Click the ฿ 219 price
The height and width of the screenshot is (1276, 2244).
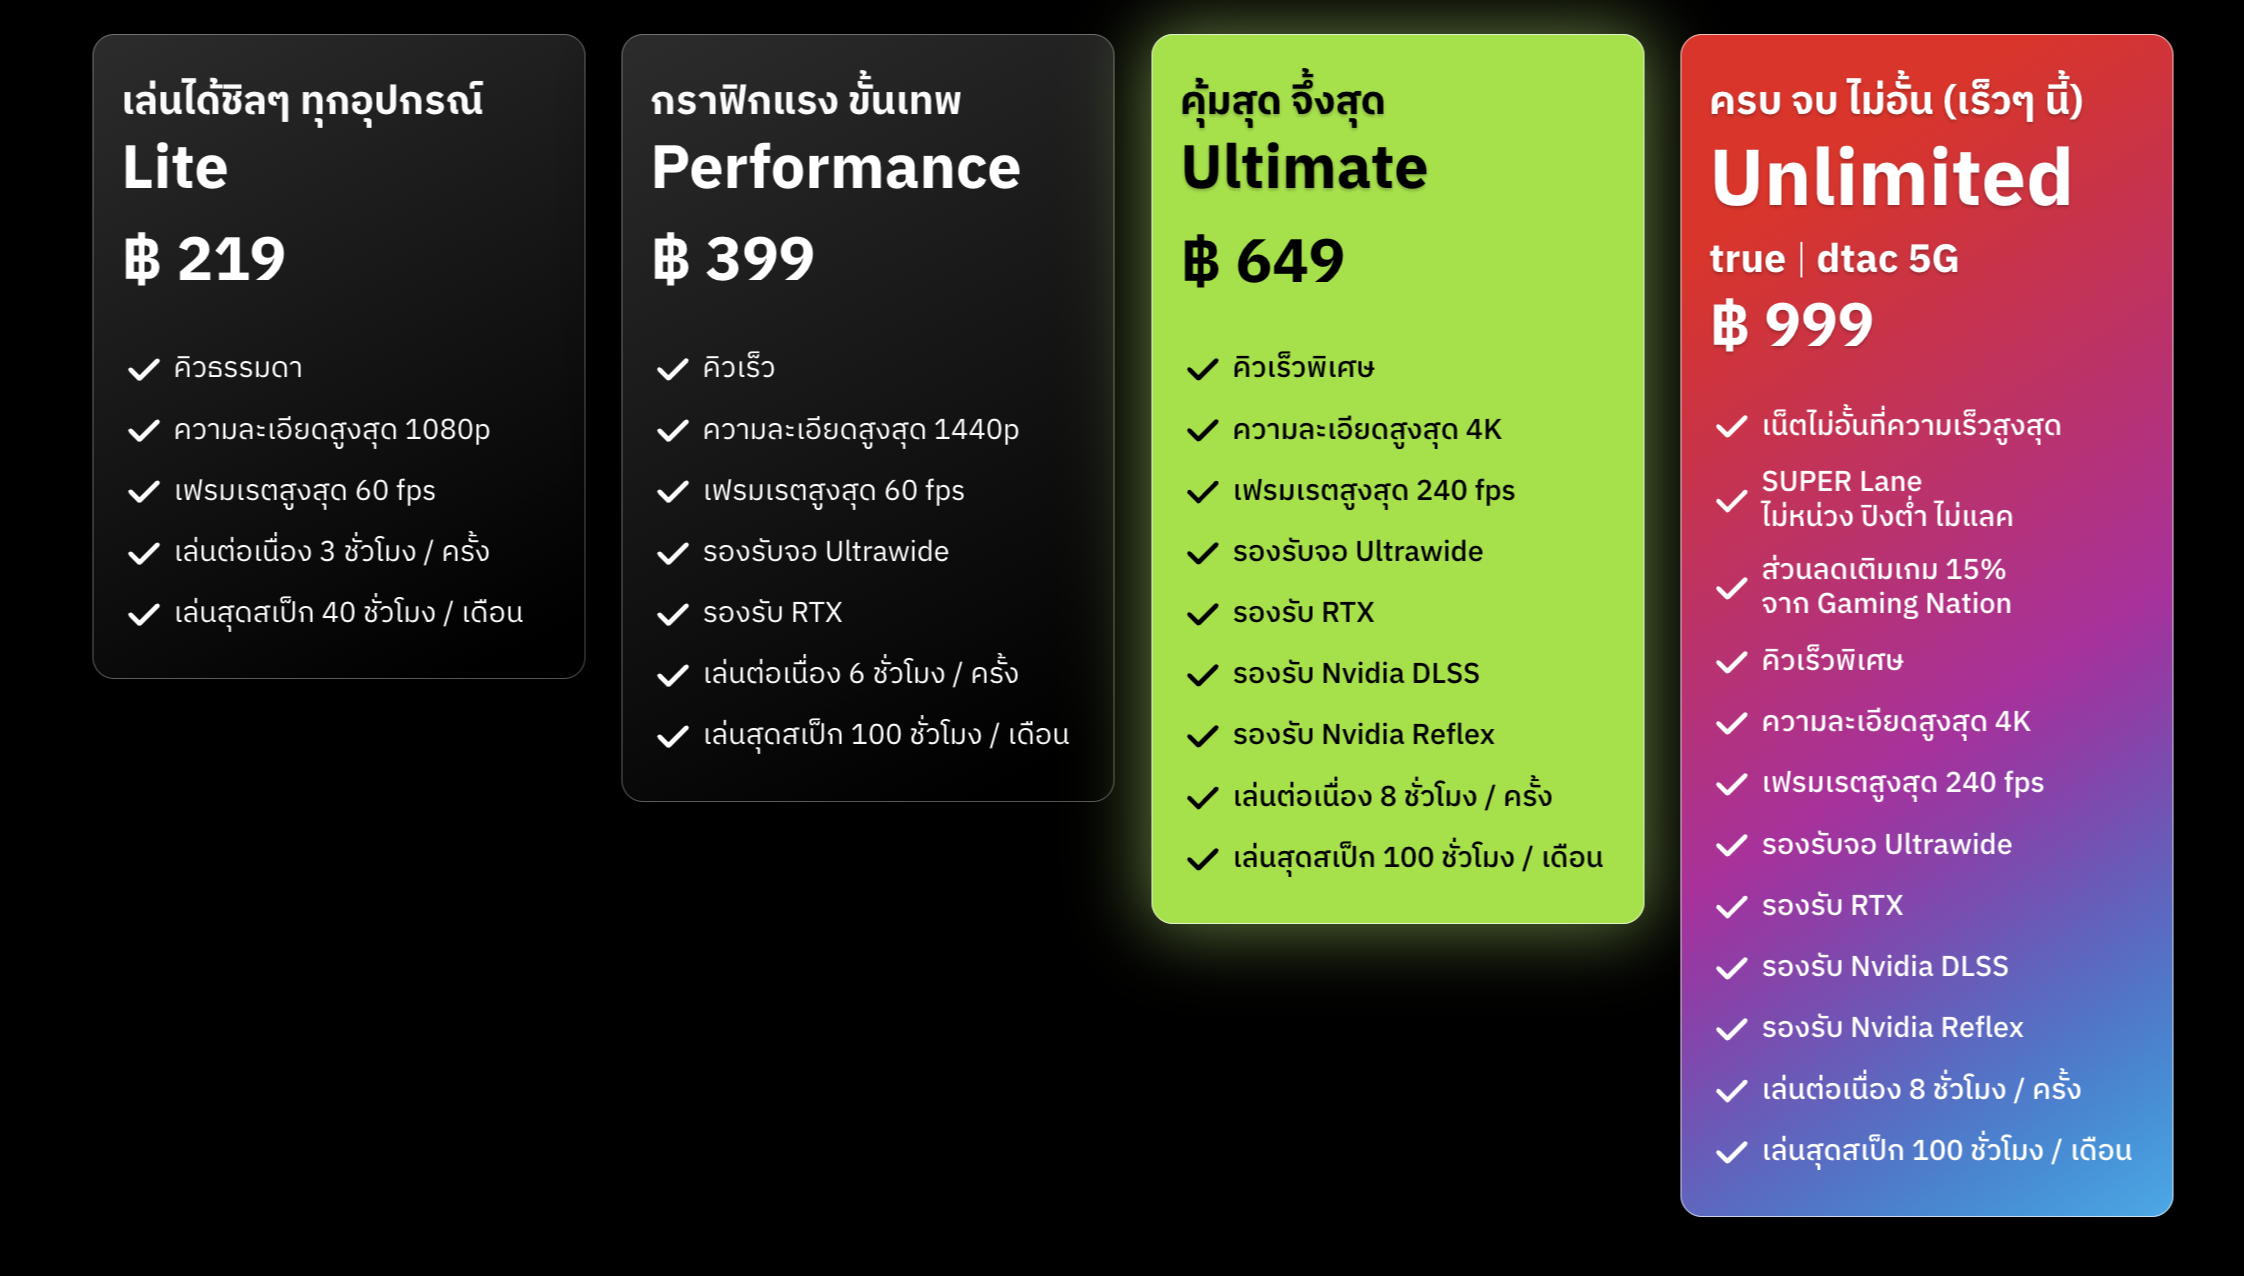click(x=204, y=259)
